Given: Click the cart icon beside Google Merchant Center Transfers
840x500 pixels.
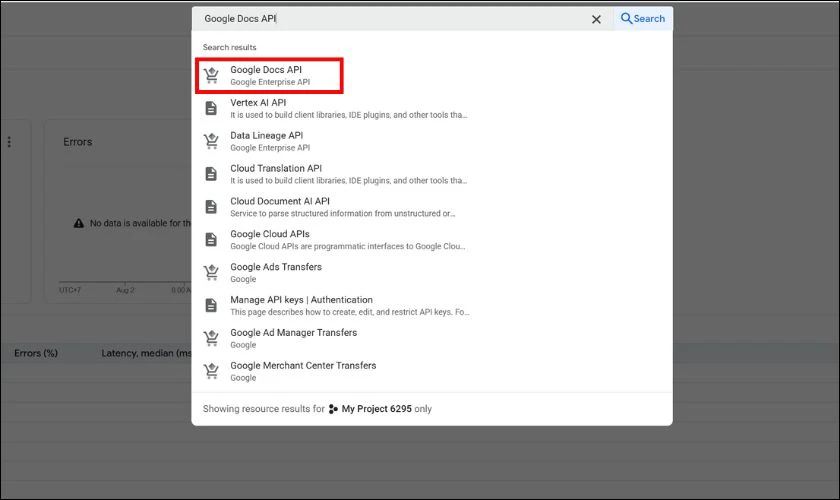Looking at the screenshot, I should [x=212, y=371].
